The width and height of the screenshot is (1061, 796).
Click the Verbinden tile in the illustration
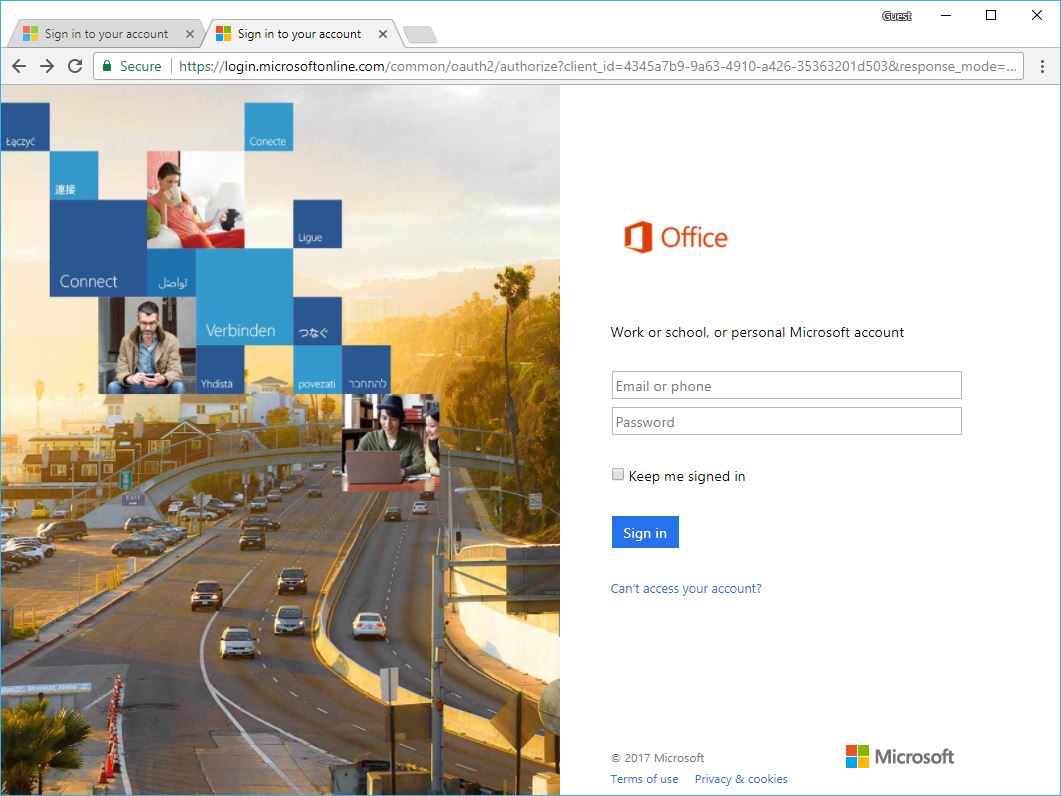(244, 297)
